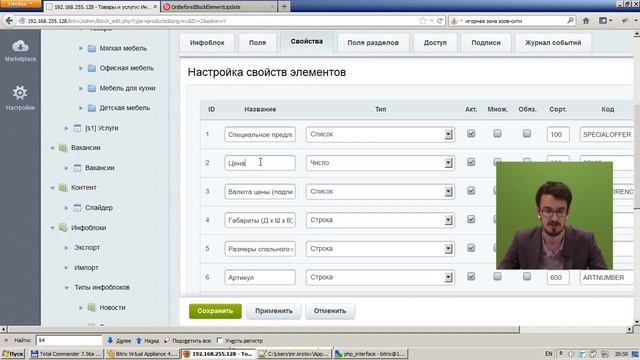Click the [s1] Услуги infoblock icon
This screenshot has height=360, width=640.
coord(77,128)
